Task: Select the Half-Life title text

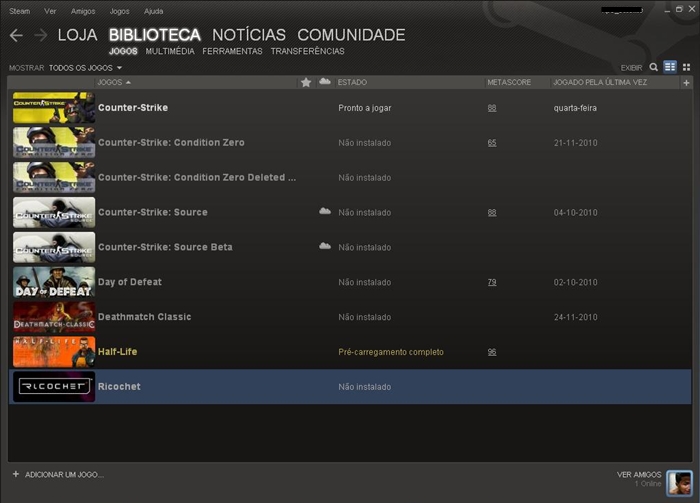Action: pyautogui.click(x=117, y=351)
